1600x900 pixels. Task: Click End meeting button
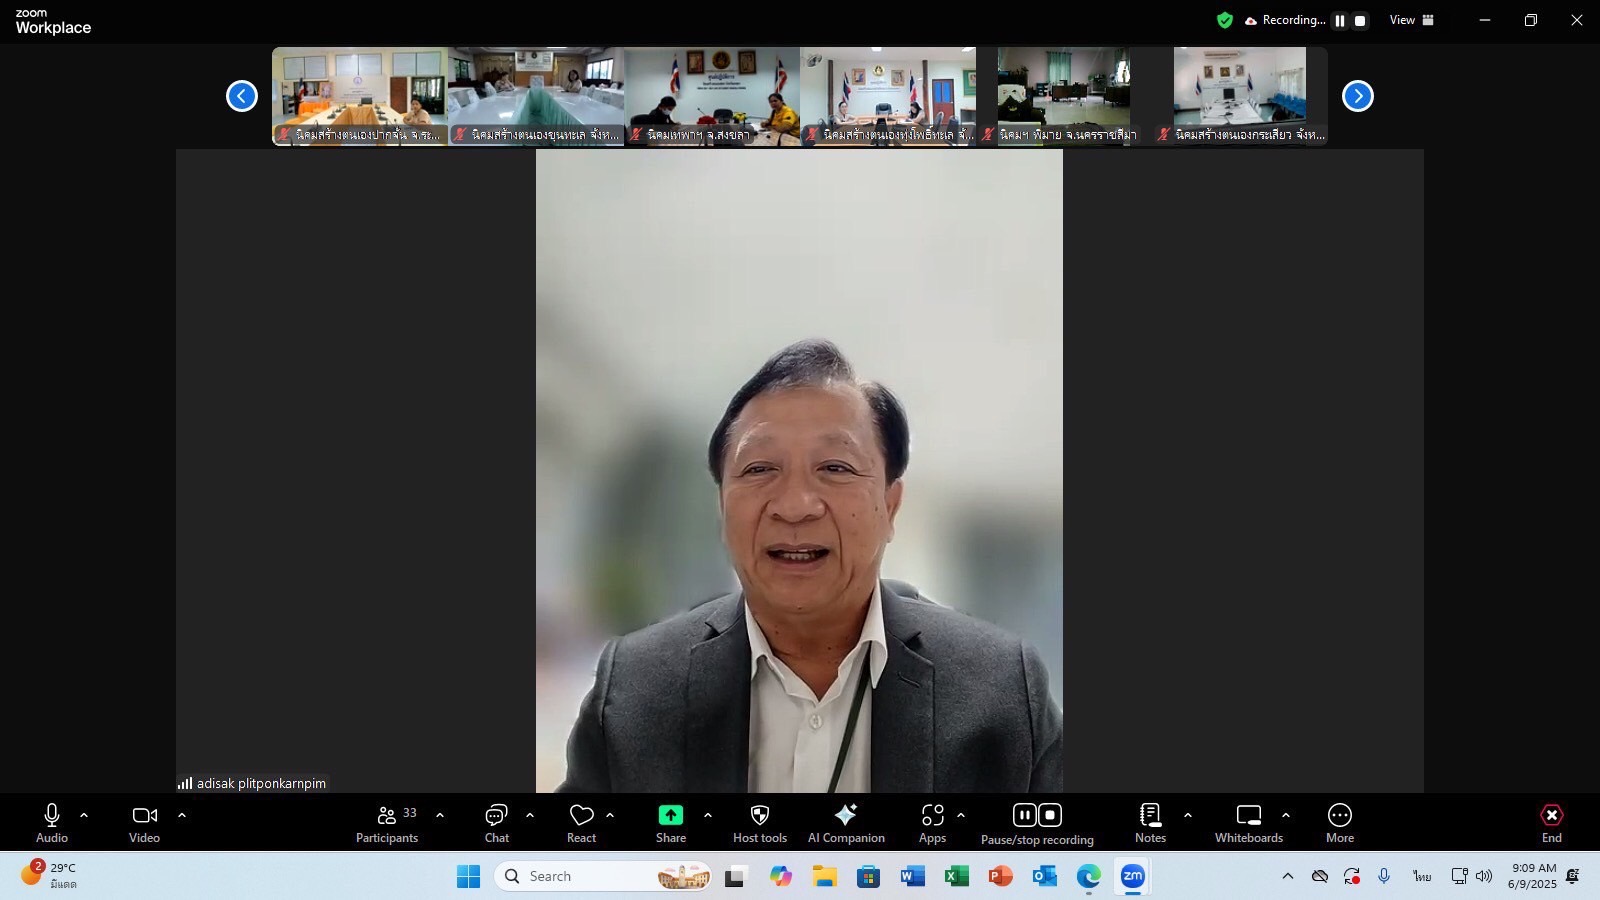click(x=1552, y=824)
